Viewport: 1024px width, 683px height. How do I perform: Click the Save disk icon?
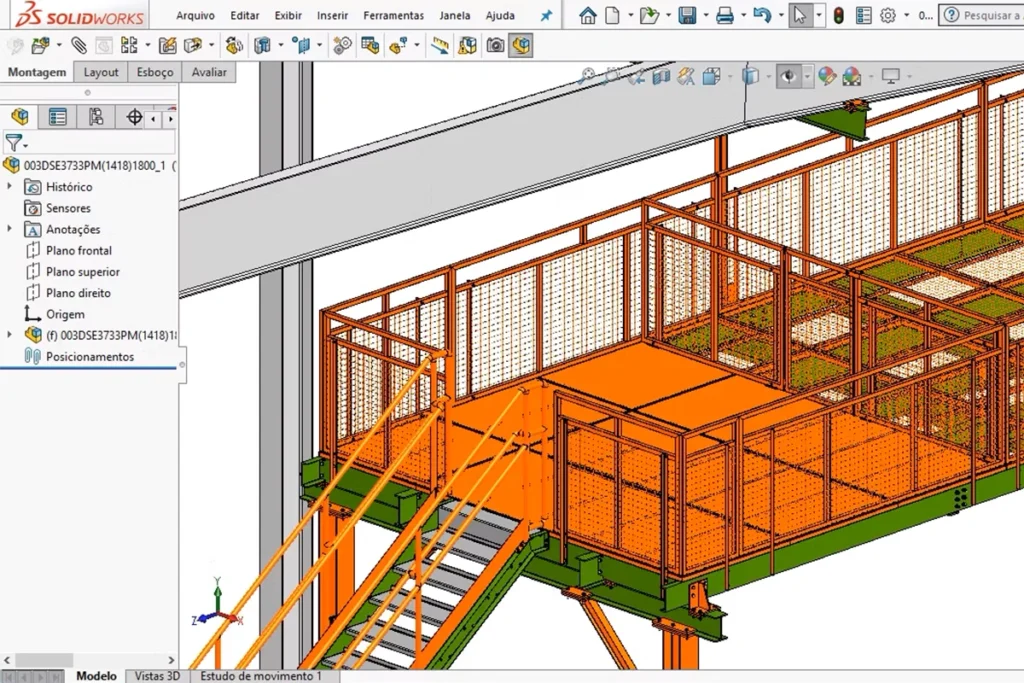687,16
